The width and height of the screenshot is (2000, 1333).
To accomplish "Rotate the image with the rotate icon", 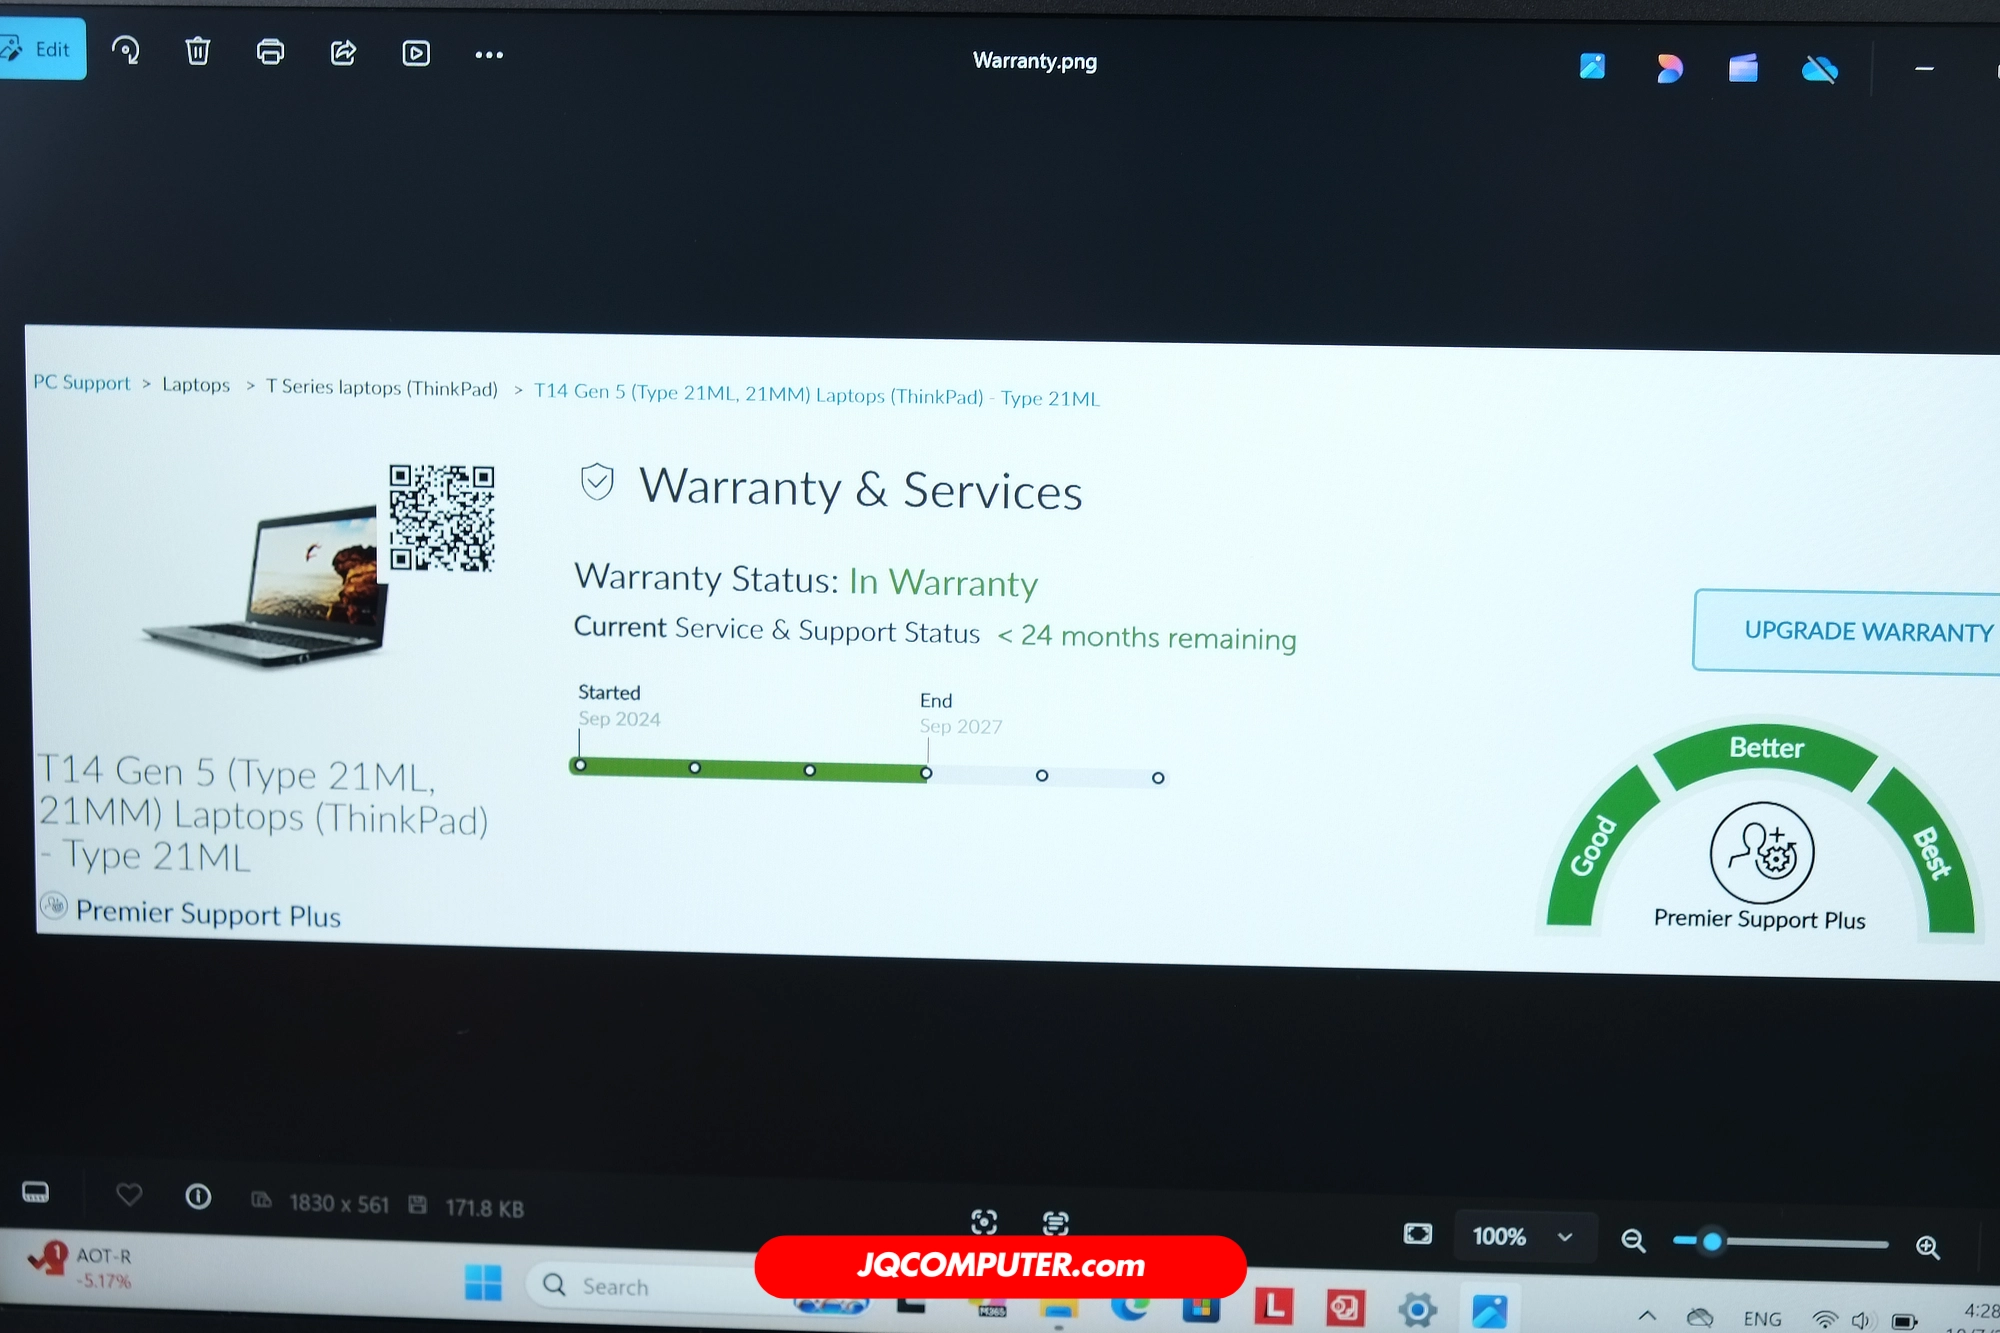I will [126, 50].
